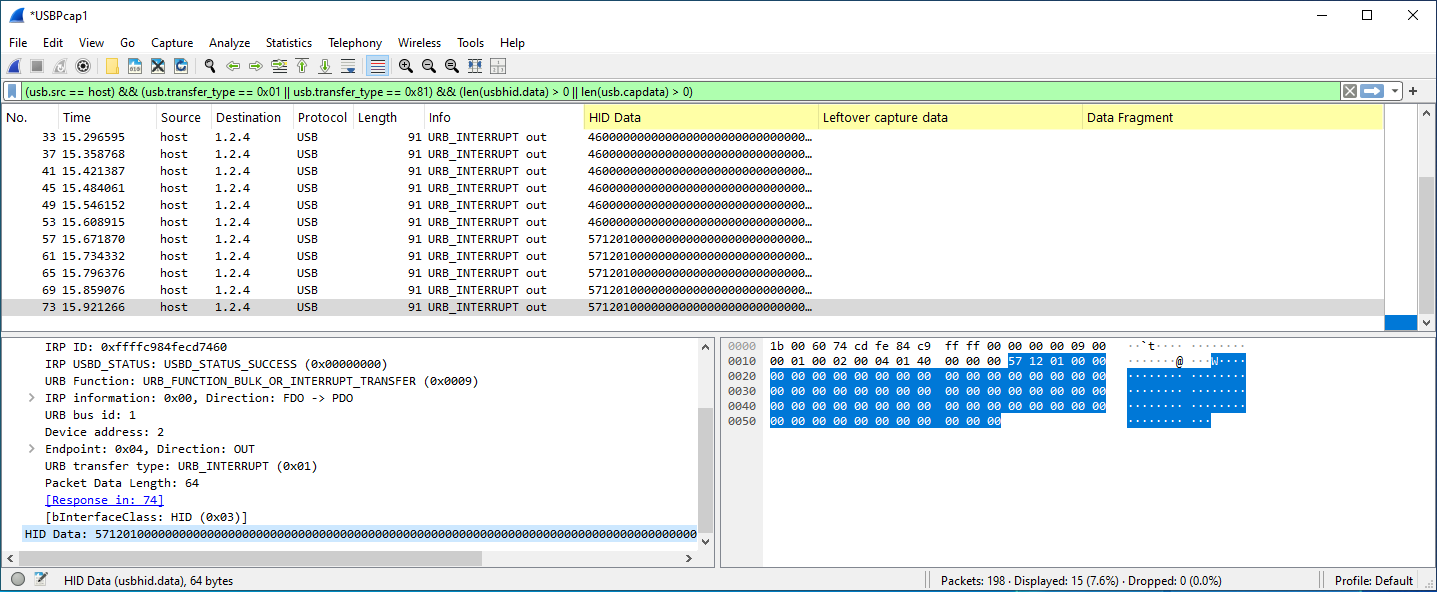This screenshot has width=1437, height=592.
Task: Edit the capture file comment
Action: point(42,578)
